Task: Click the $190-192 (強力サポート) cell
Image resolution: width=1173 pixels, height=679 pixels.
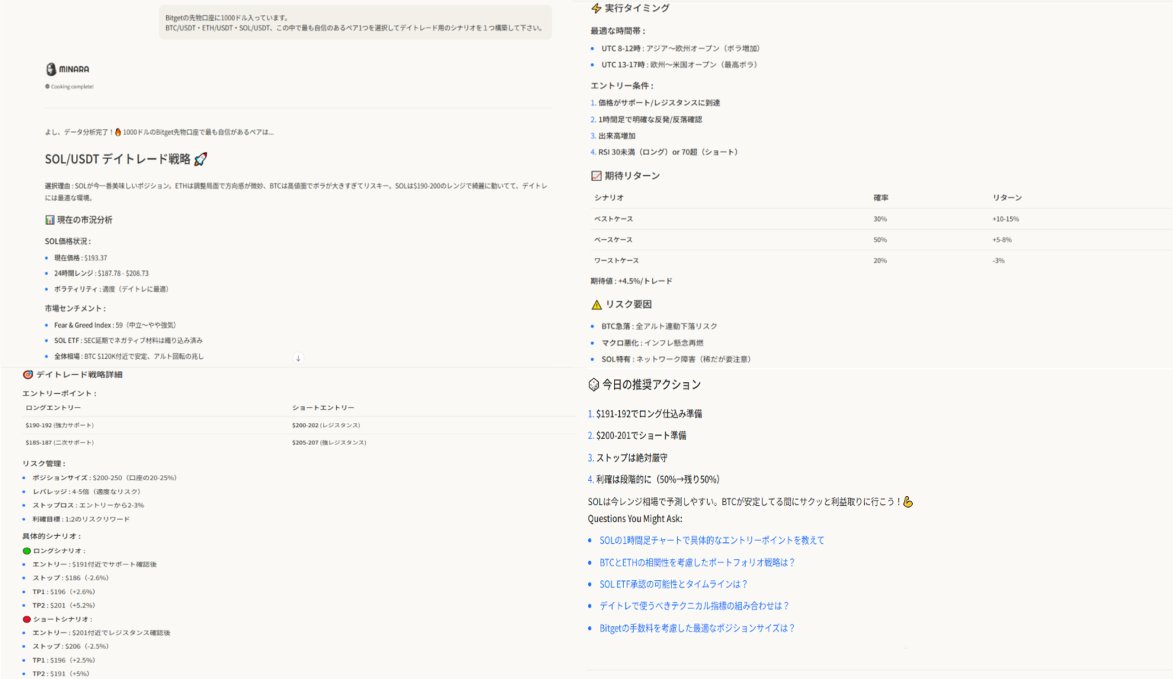Action: pos(60,425)
